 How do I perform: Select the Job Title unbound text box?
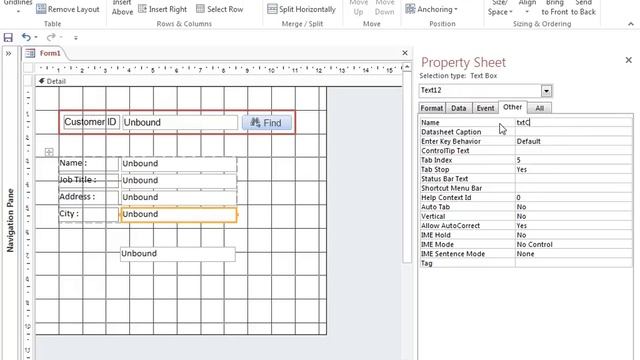click(178, 180)
